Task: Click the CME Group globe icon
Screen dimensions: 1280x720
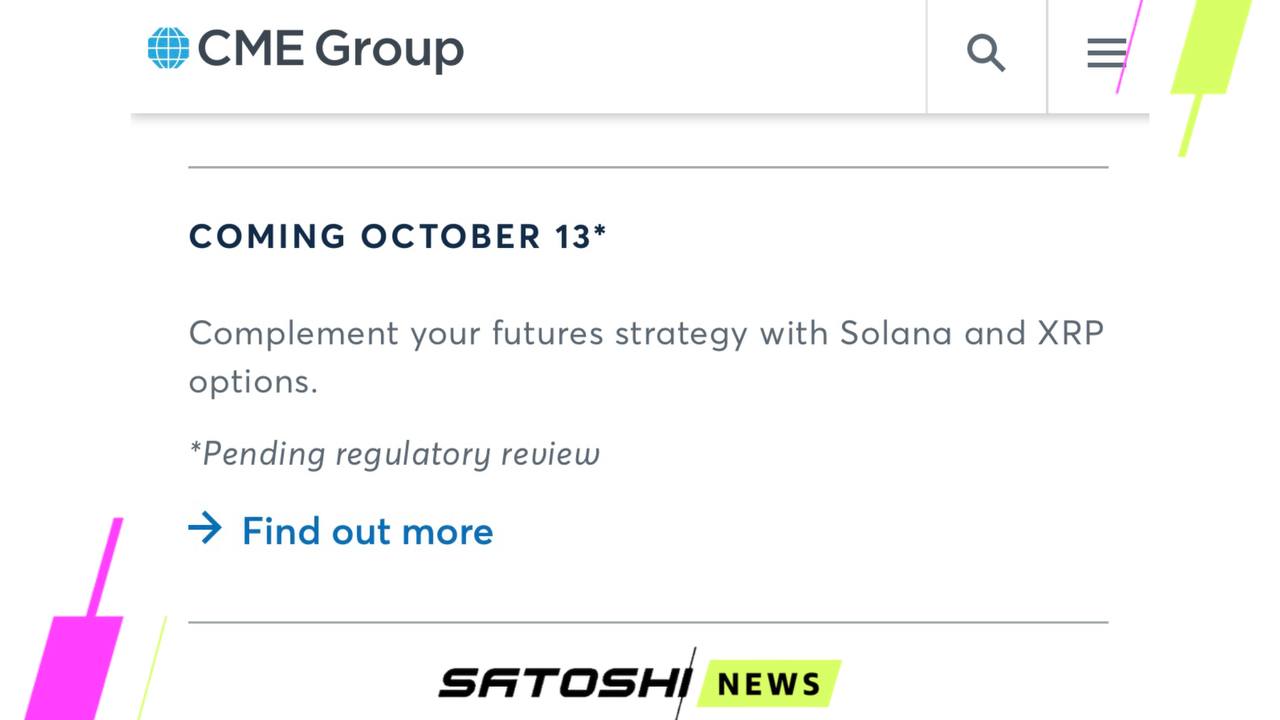Action: [x=168, y=48]
